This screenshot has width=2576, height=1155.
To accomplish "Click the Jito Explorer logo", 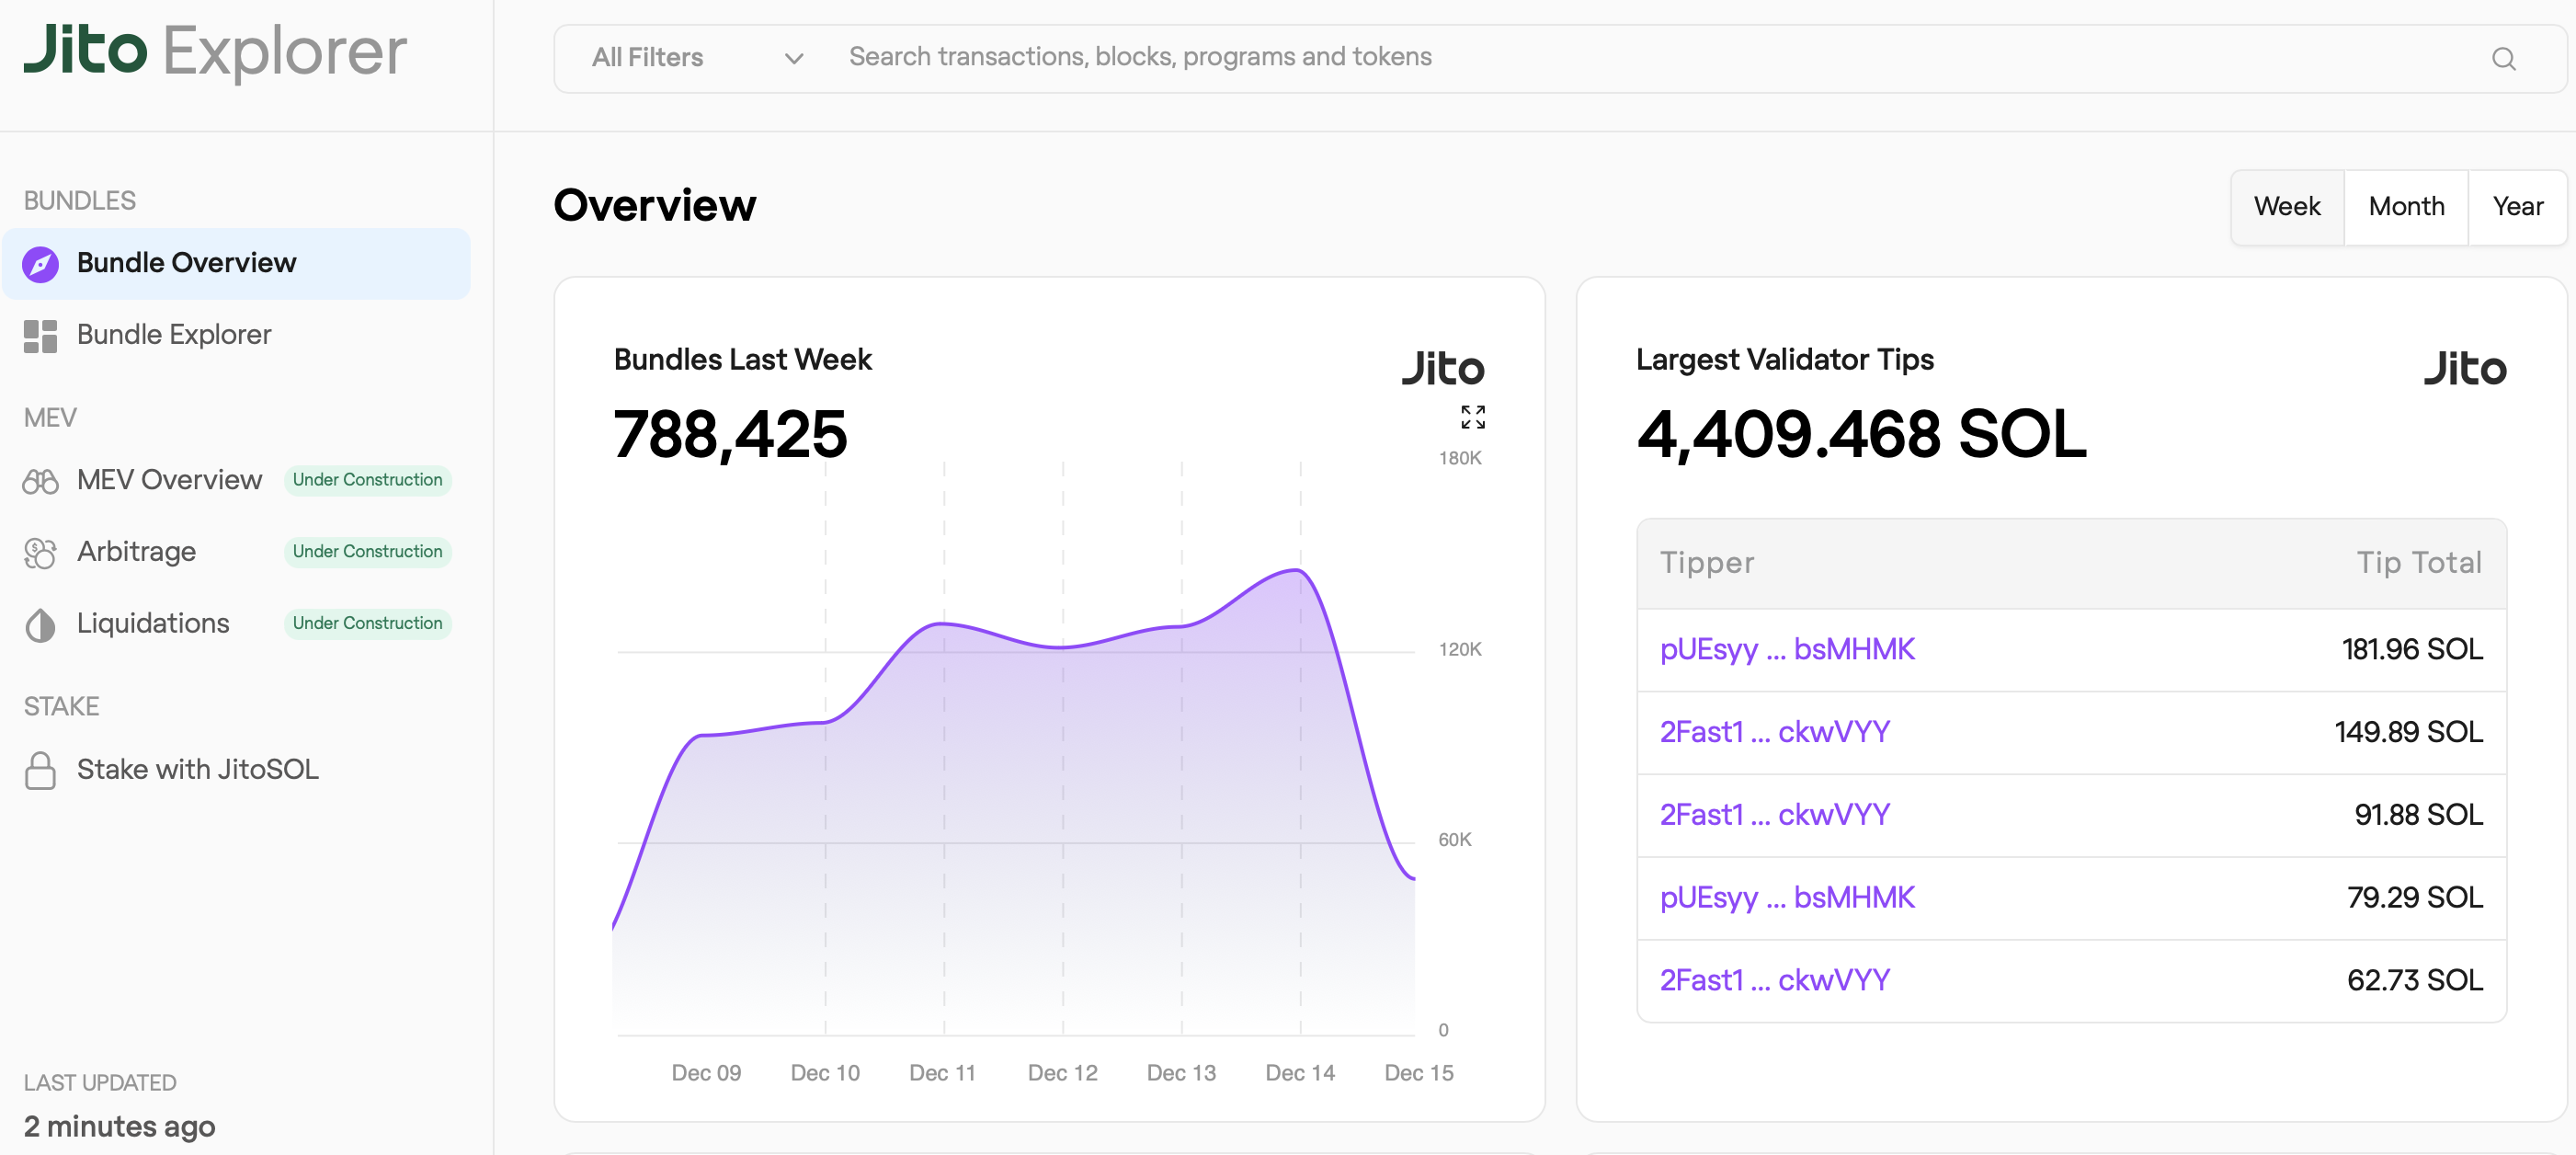I will pos(215,52).
